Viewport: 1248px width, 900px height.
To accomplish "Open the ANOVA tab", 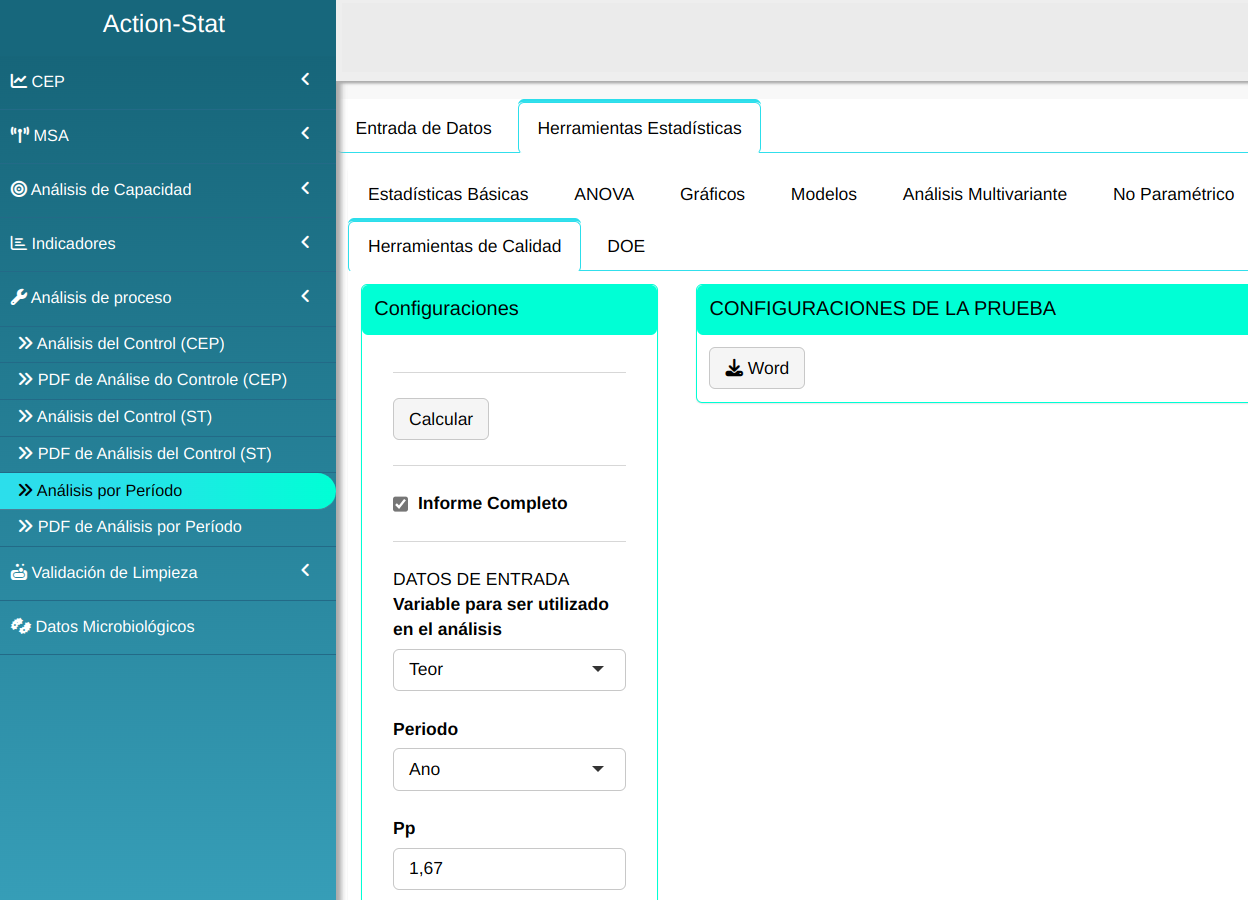I will point(604,194).
